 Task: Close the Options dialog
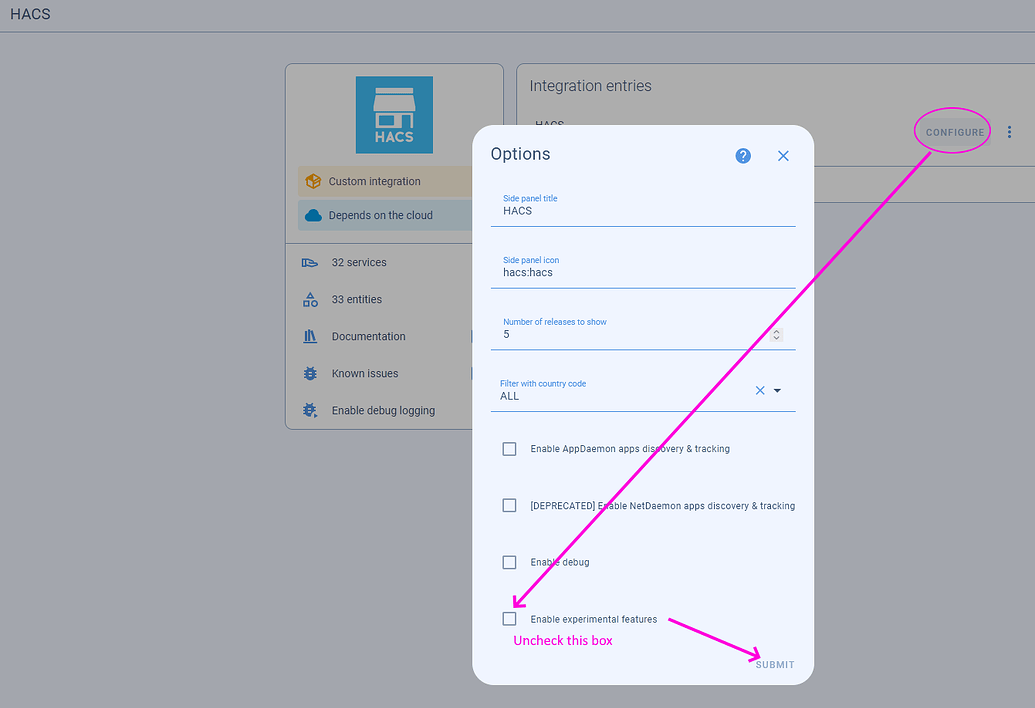tap(783, 156)
